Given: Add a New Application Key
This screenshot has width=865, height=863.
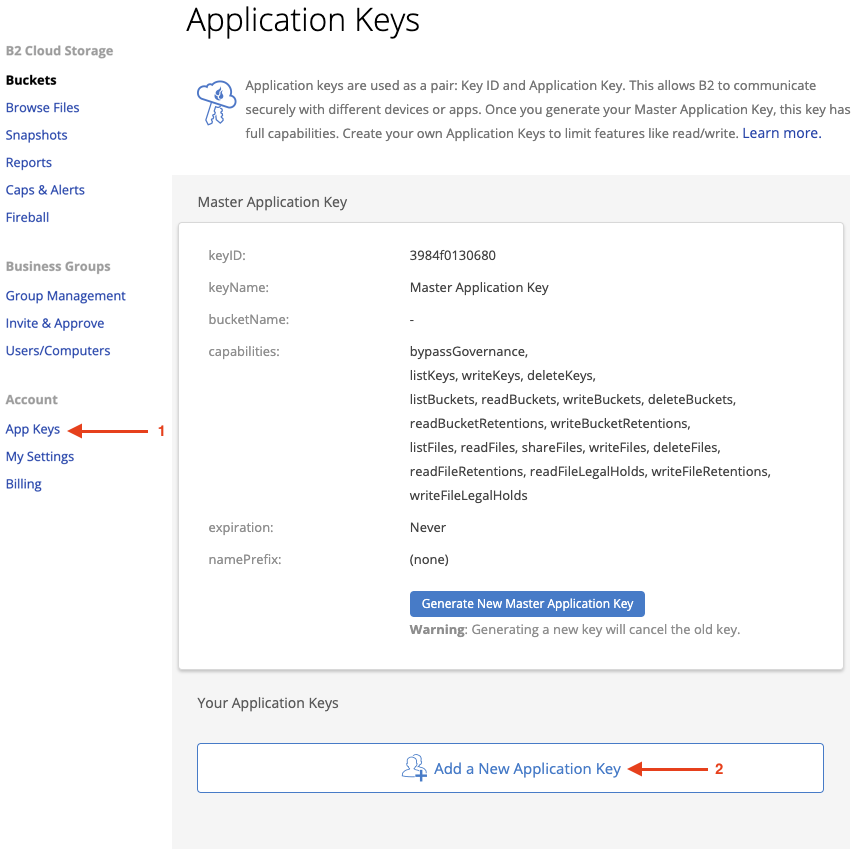Looking at the screenshot, I should point(510,768).
